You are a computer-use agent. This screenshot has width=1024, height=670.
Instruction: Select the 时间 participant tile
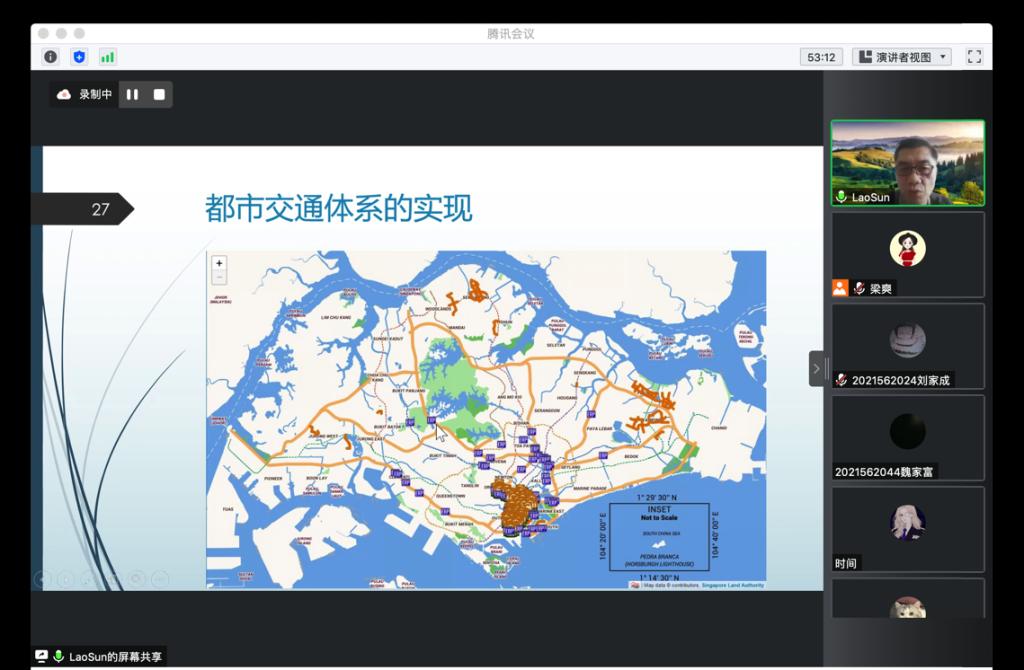click(x=907, y=529)
